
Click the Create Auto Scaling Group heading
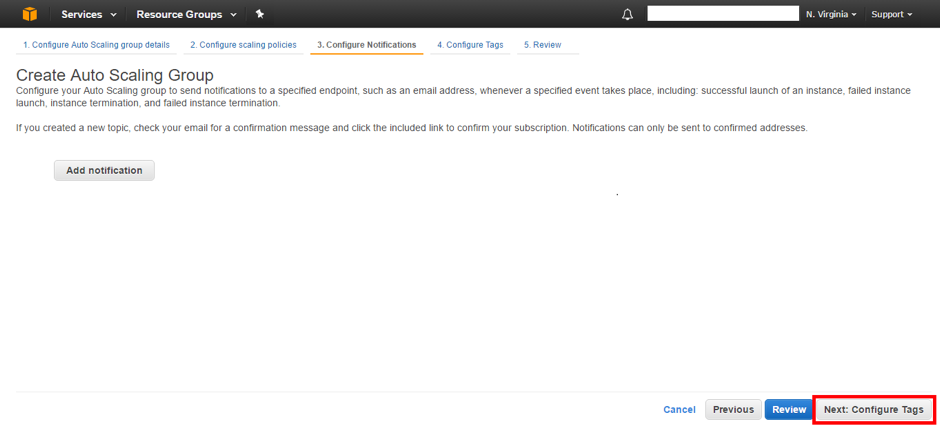coord(115,75)
